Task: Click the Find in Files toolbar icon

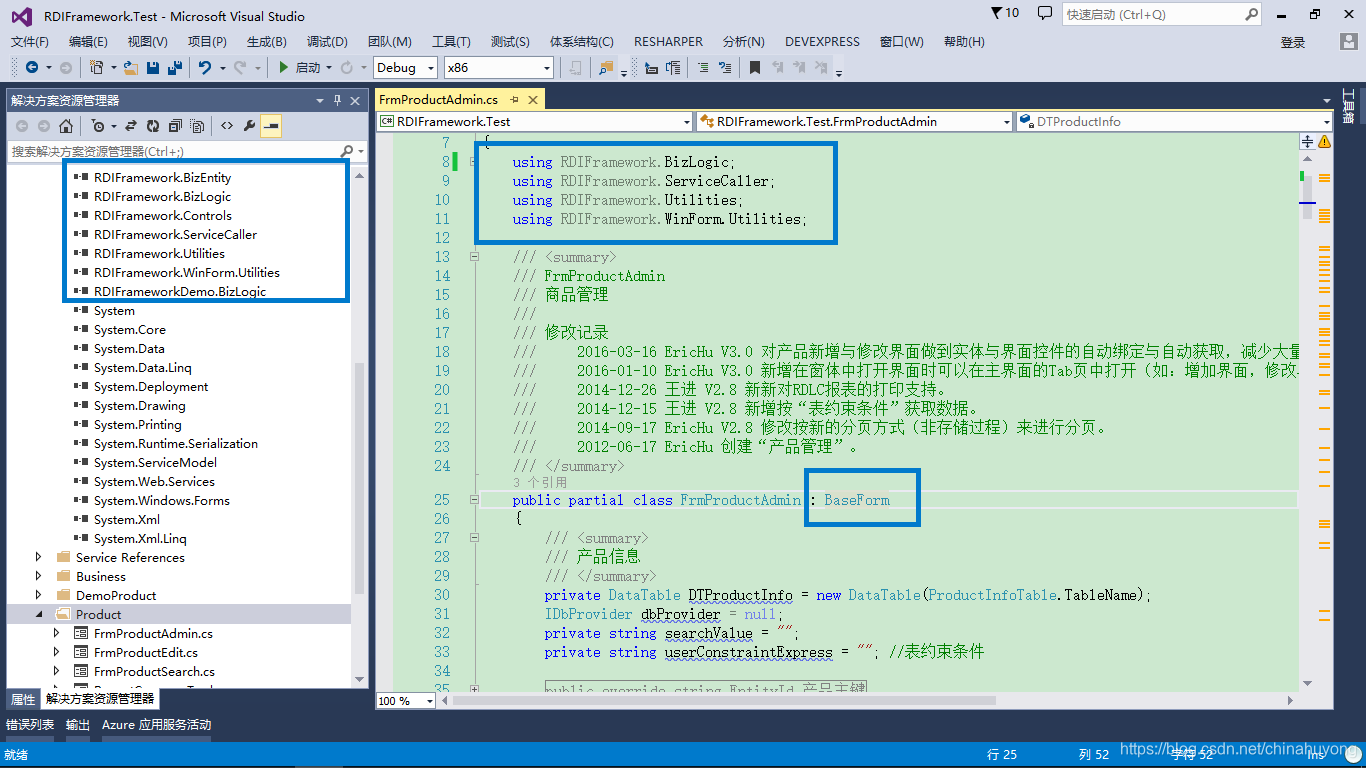Action: click(x=606, y=67)
